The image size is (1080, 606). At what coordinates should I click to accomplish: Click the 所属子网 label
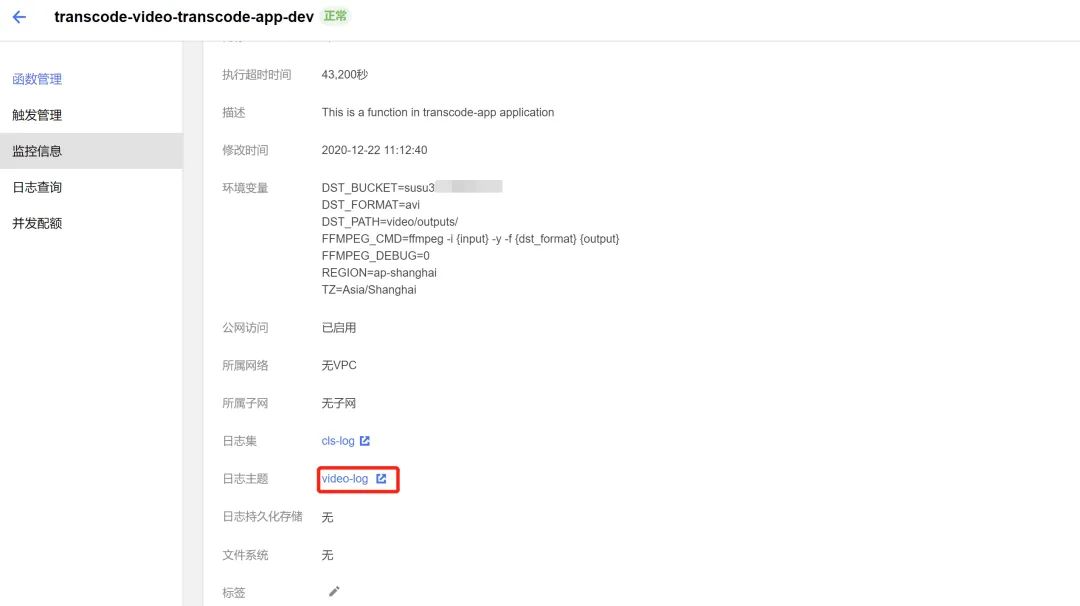coord(245,404)
